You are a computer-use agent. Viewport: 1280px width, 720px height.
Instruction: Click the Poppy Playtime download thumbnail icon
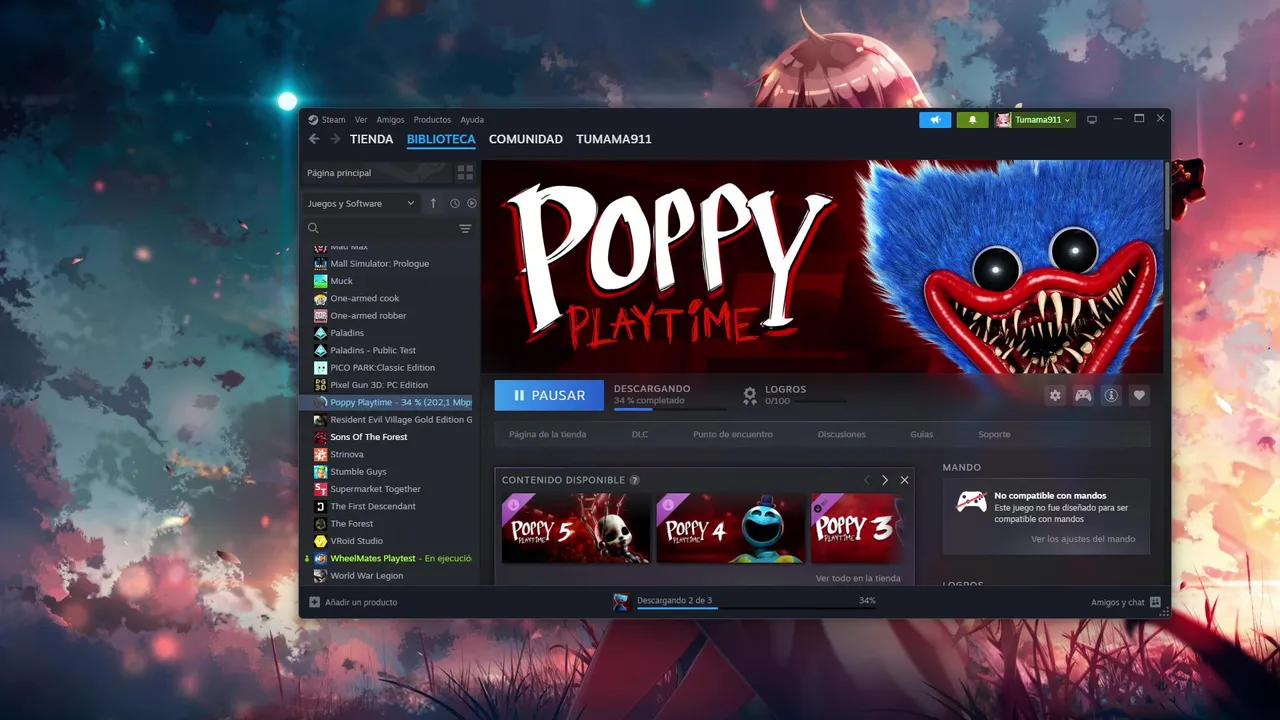pyautogui.click(x=621, y=601)
